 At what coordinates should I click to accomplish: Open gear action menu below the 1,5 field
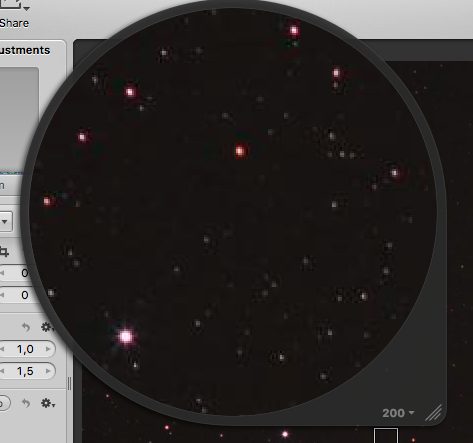click(x=48, y=403)
